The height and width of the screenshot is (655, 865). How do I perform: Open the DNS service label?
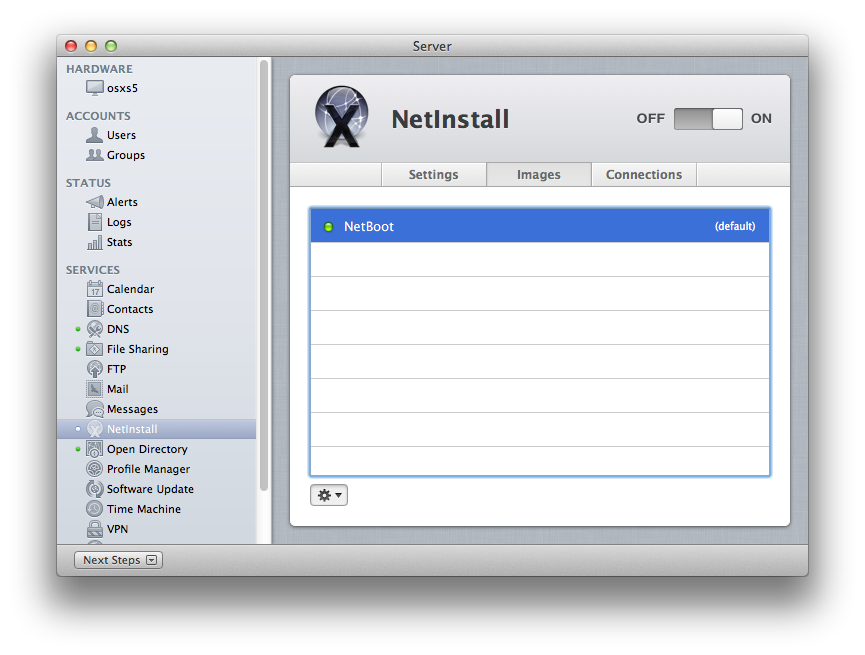coord(118,329)
